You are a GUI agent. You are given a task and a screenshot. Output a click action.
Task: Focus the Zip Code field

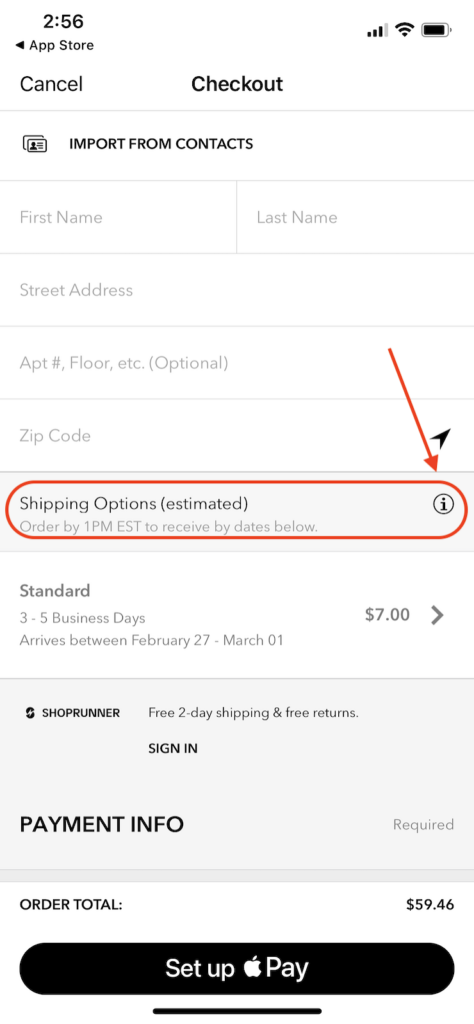tap(215, 436)
